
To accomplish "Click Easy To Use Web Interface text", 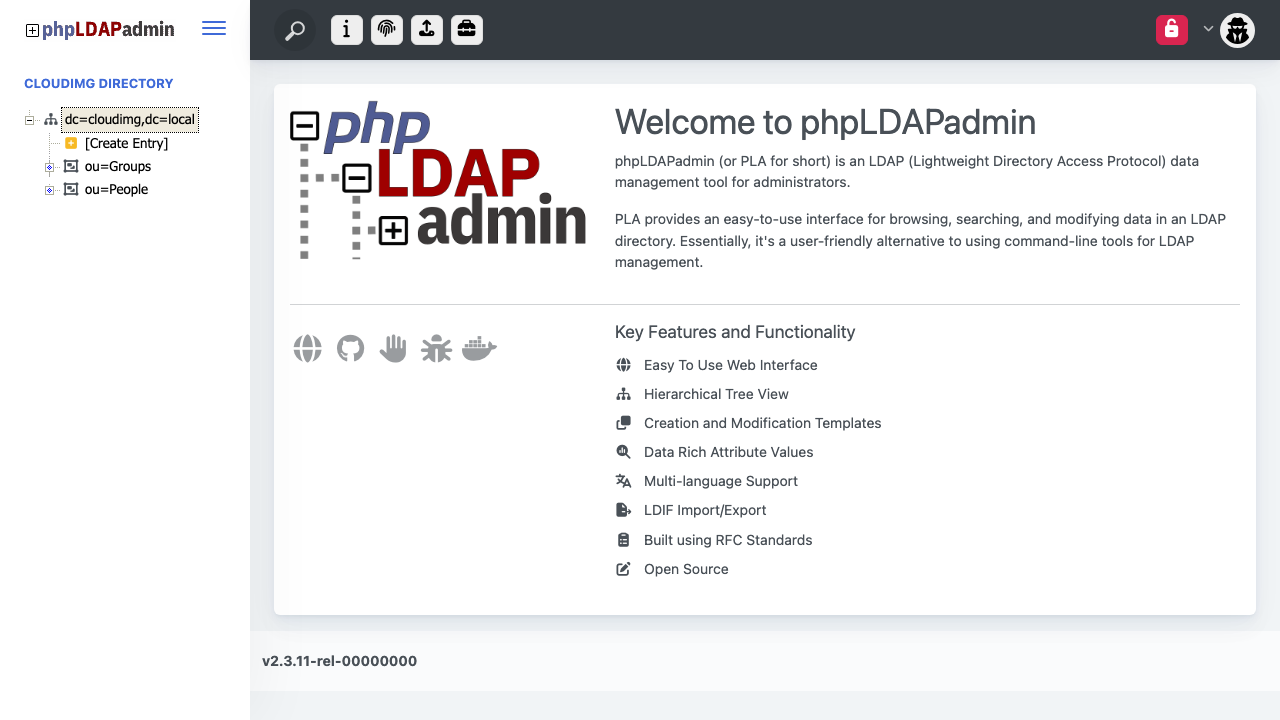I will pos(731,365).
